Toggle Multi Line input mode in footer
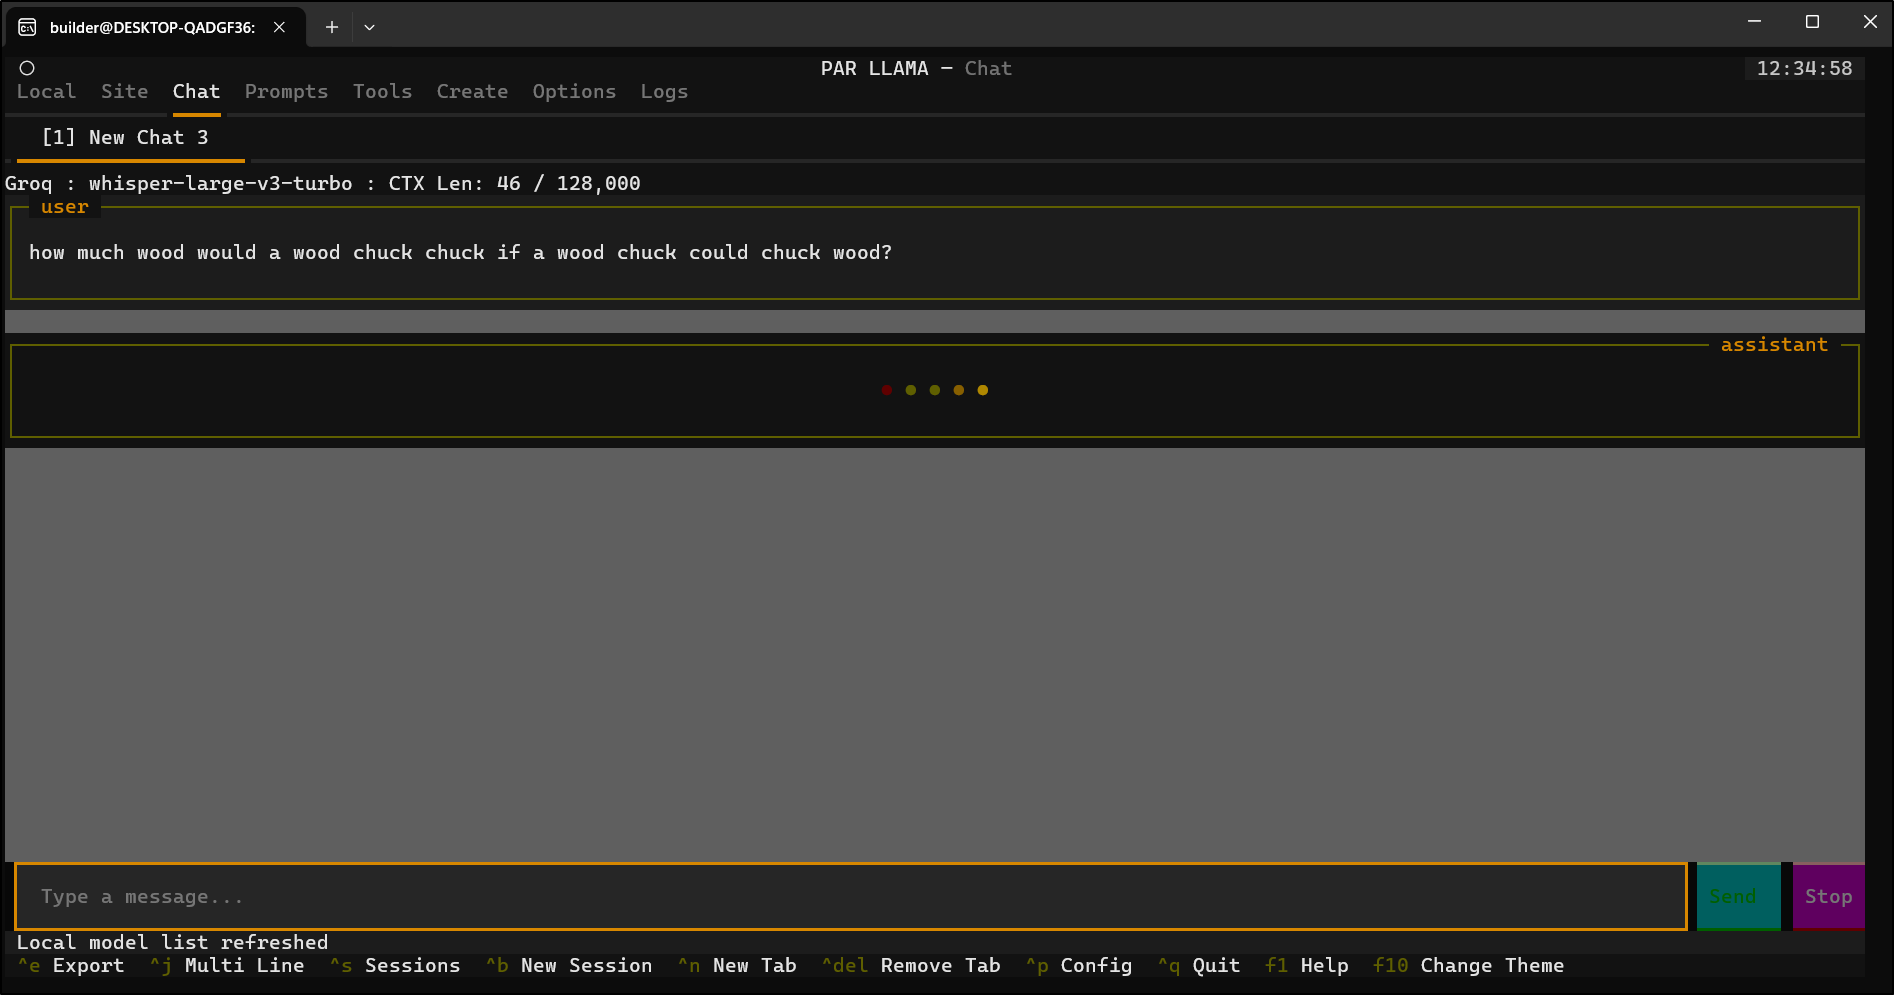This screenshot has width=1894, height=995. 244,966
